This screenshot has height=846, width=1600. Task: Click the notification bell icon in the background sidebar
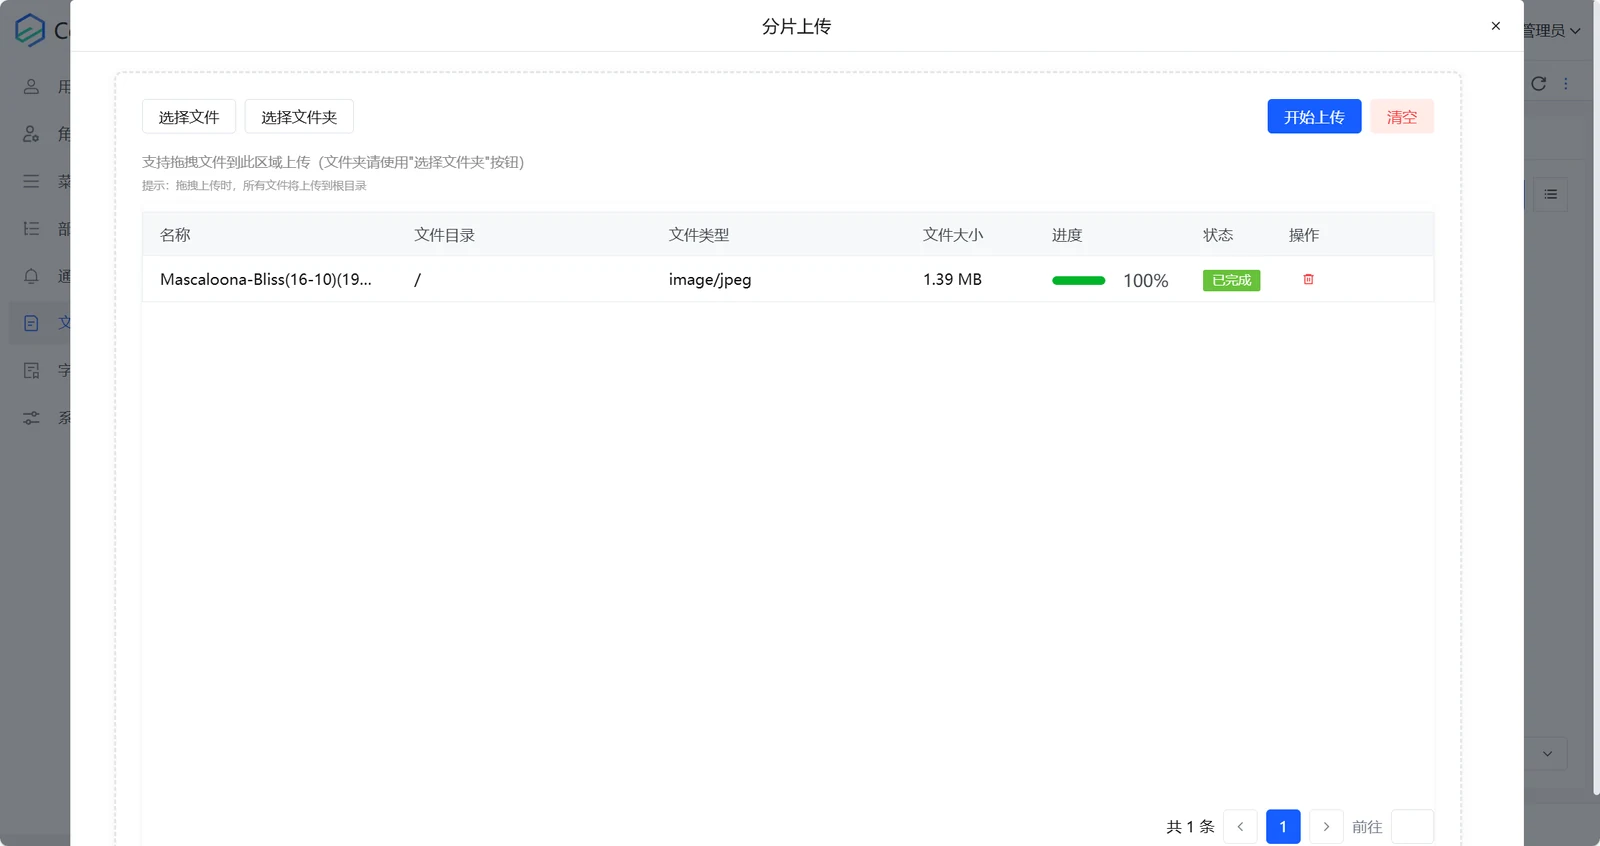click(x=32, y=276)
